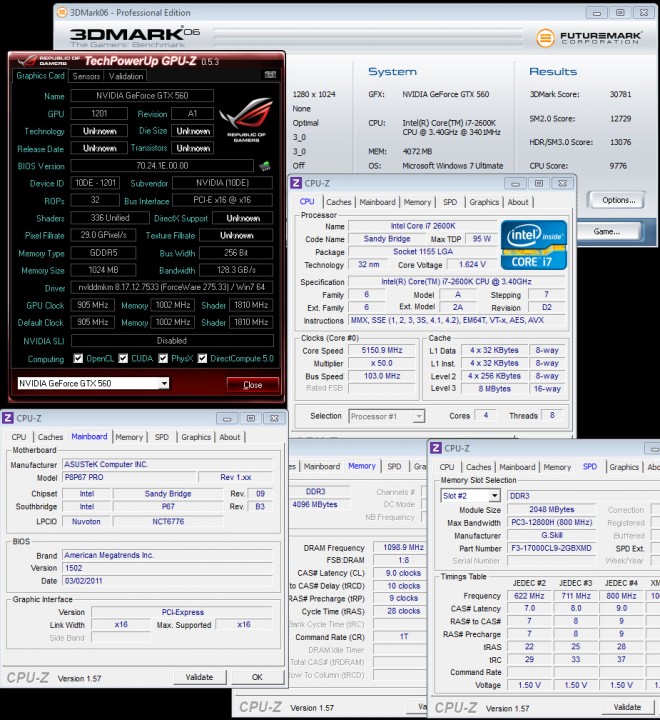Click the Specification field i7-2600K CPU @ 3.40GHz

point(457,281)
